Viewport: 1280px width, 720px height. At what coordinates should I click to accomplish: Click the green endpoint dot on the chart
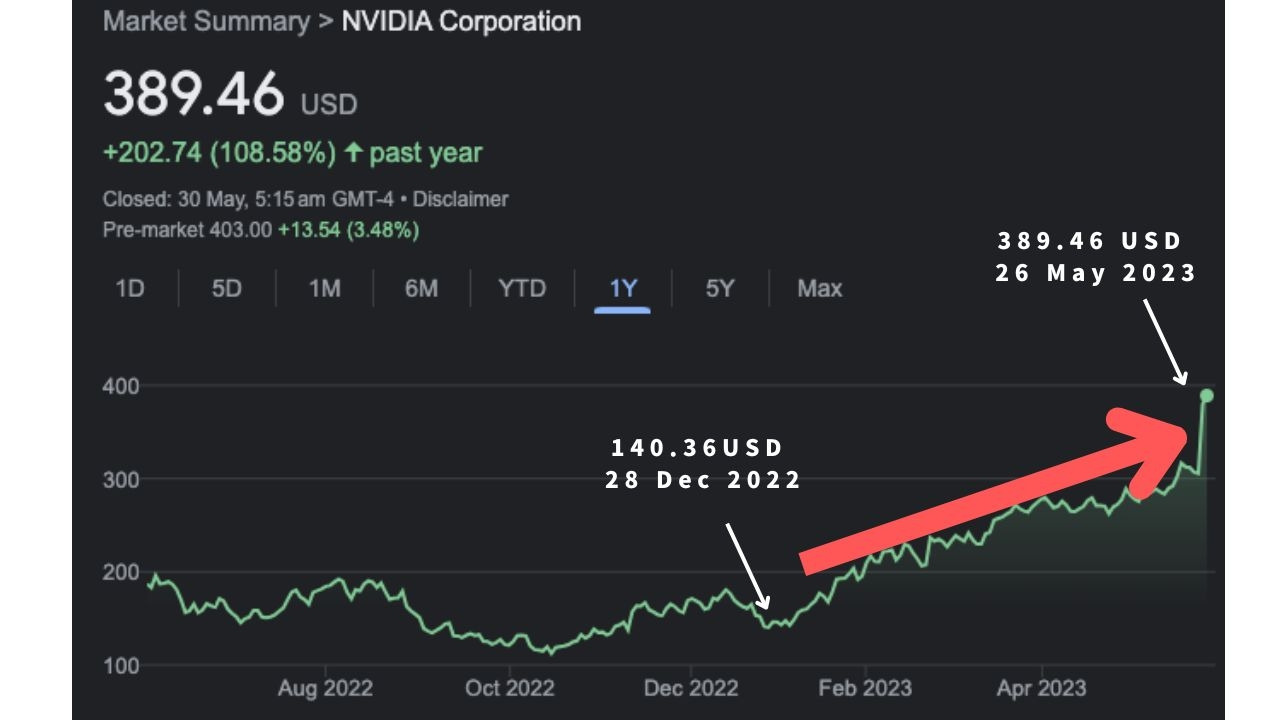[1206, 396]
